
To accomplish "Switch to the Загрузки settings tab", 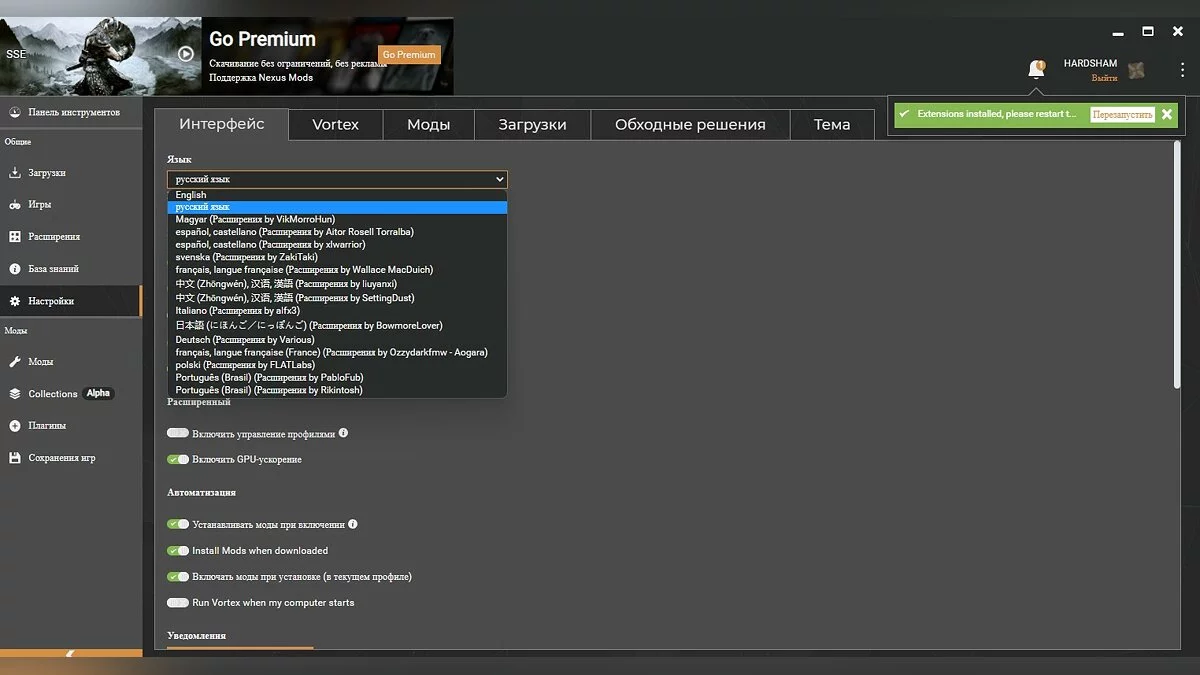I will [x=532, y=125].
